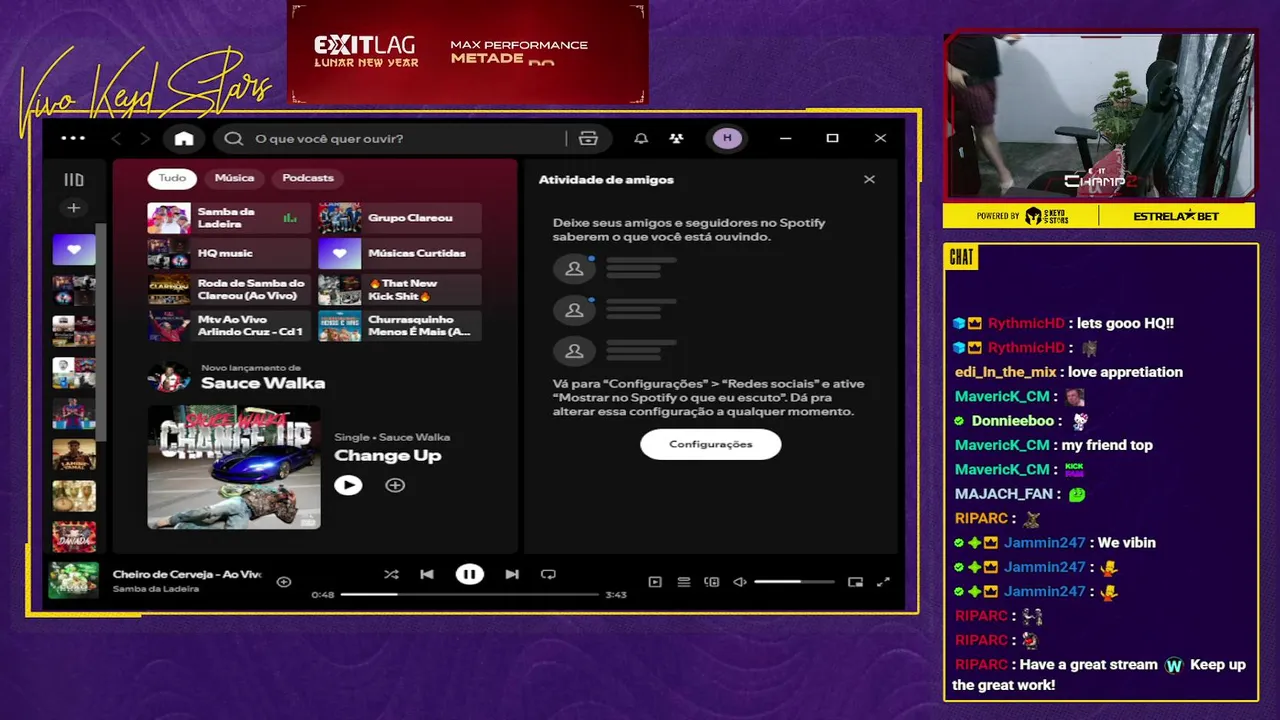Viewport: 1280px width, 720px height.
Task: Click the webcam feed overlay
Action: click(1100, 116)
